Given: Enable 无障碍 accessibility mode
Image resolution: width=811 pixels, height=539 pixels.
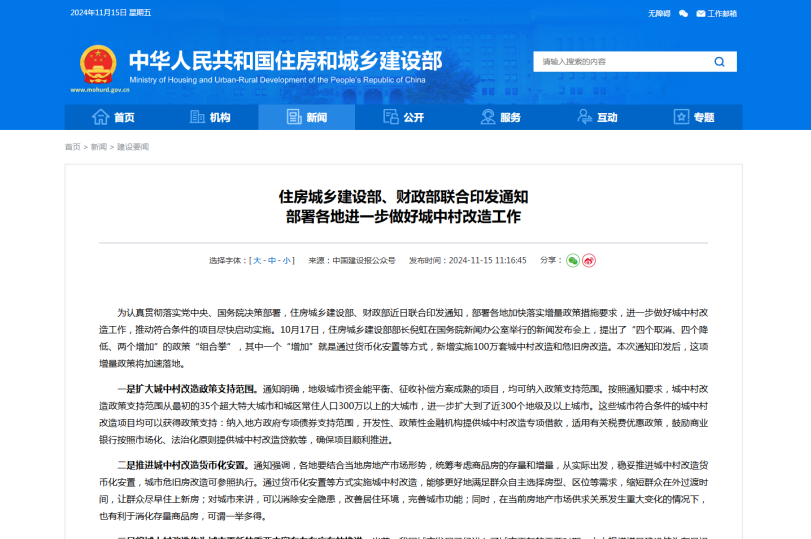Looking at the screenshot, I should point(659,14).
